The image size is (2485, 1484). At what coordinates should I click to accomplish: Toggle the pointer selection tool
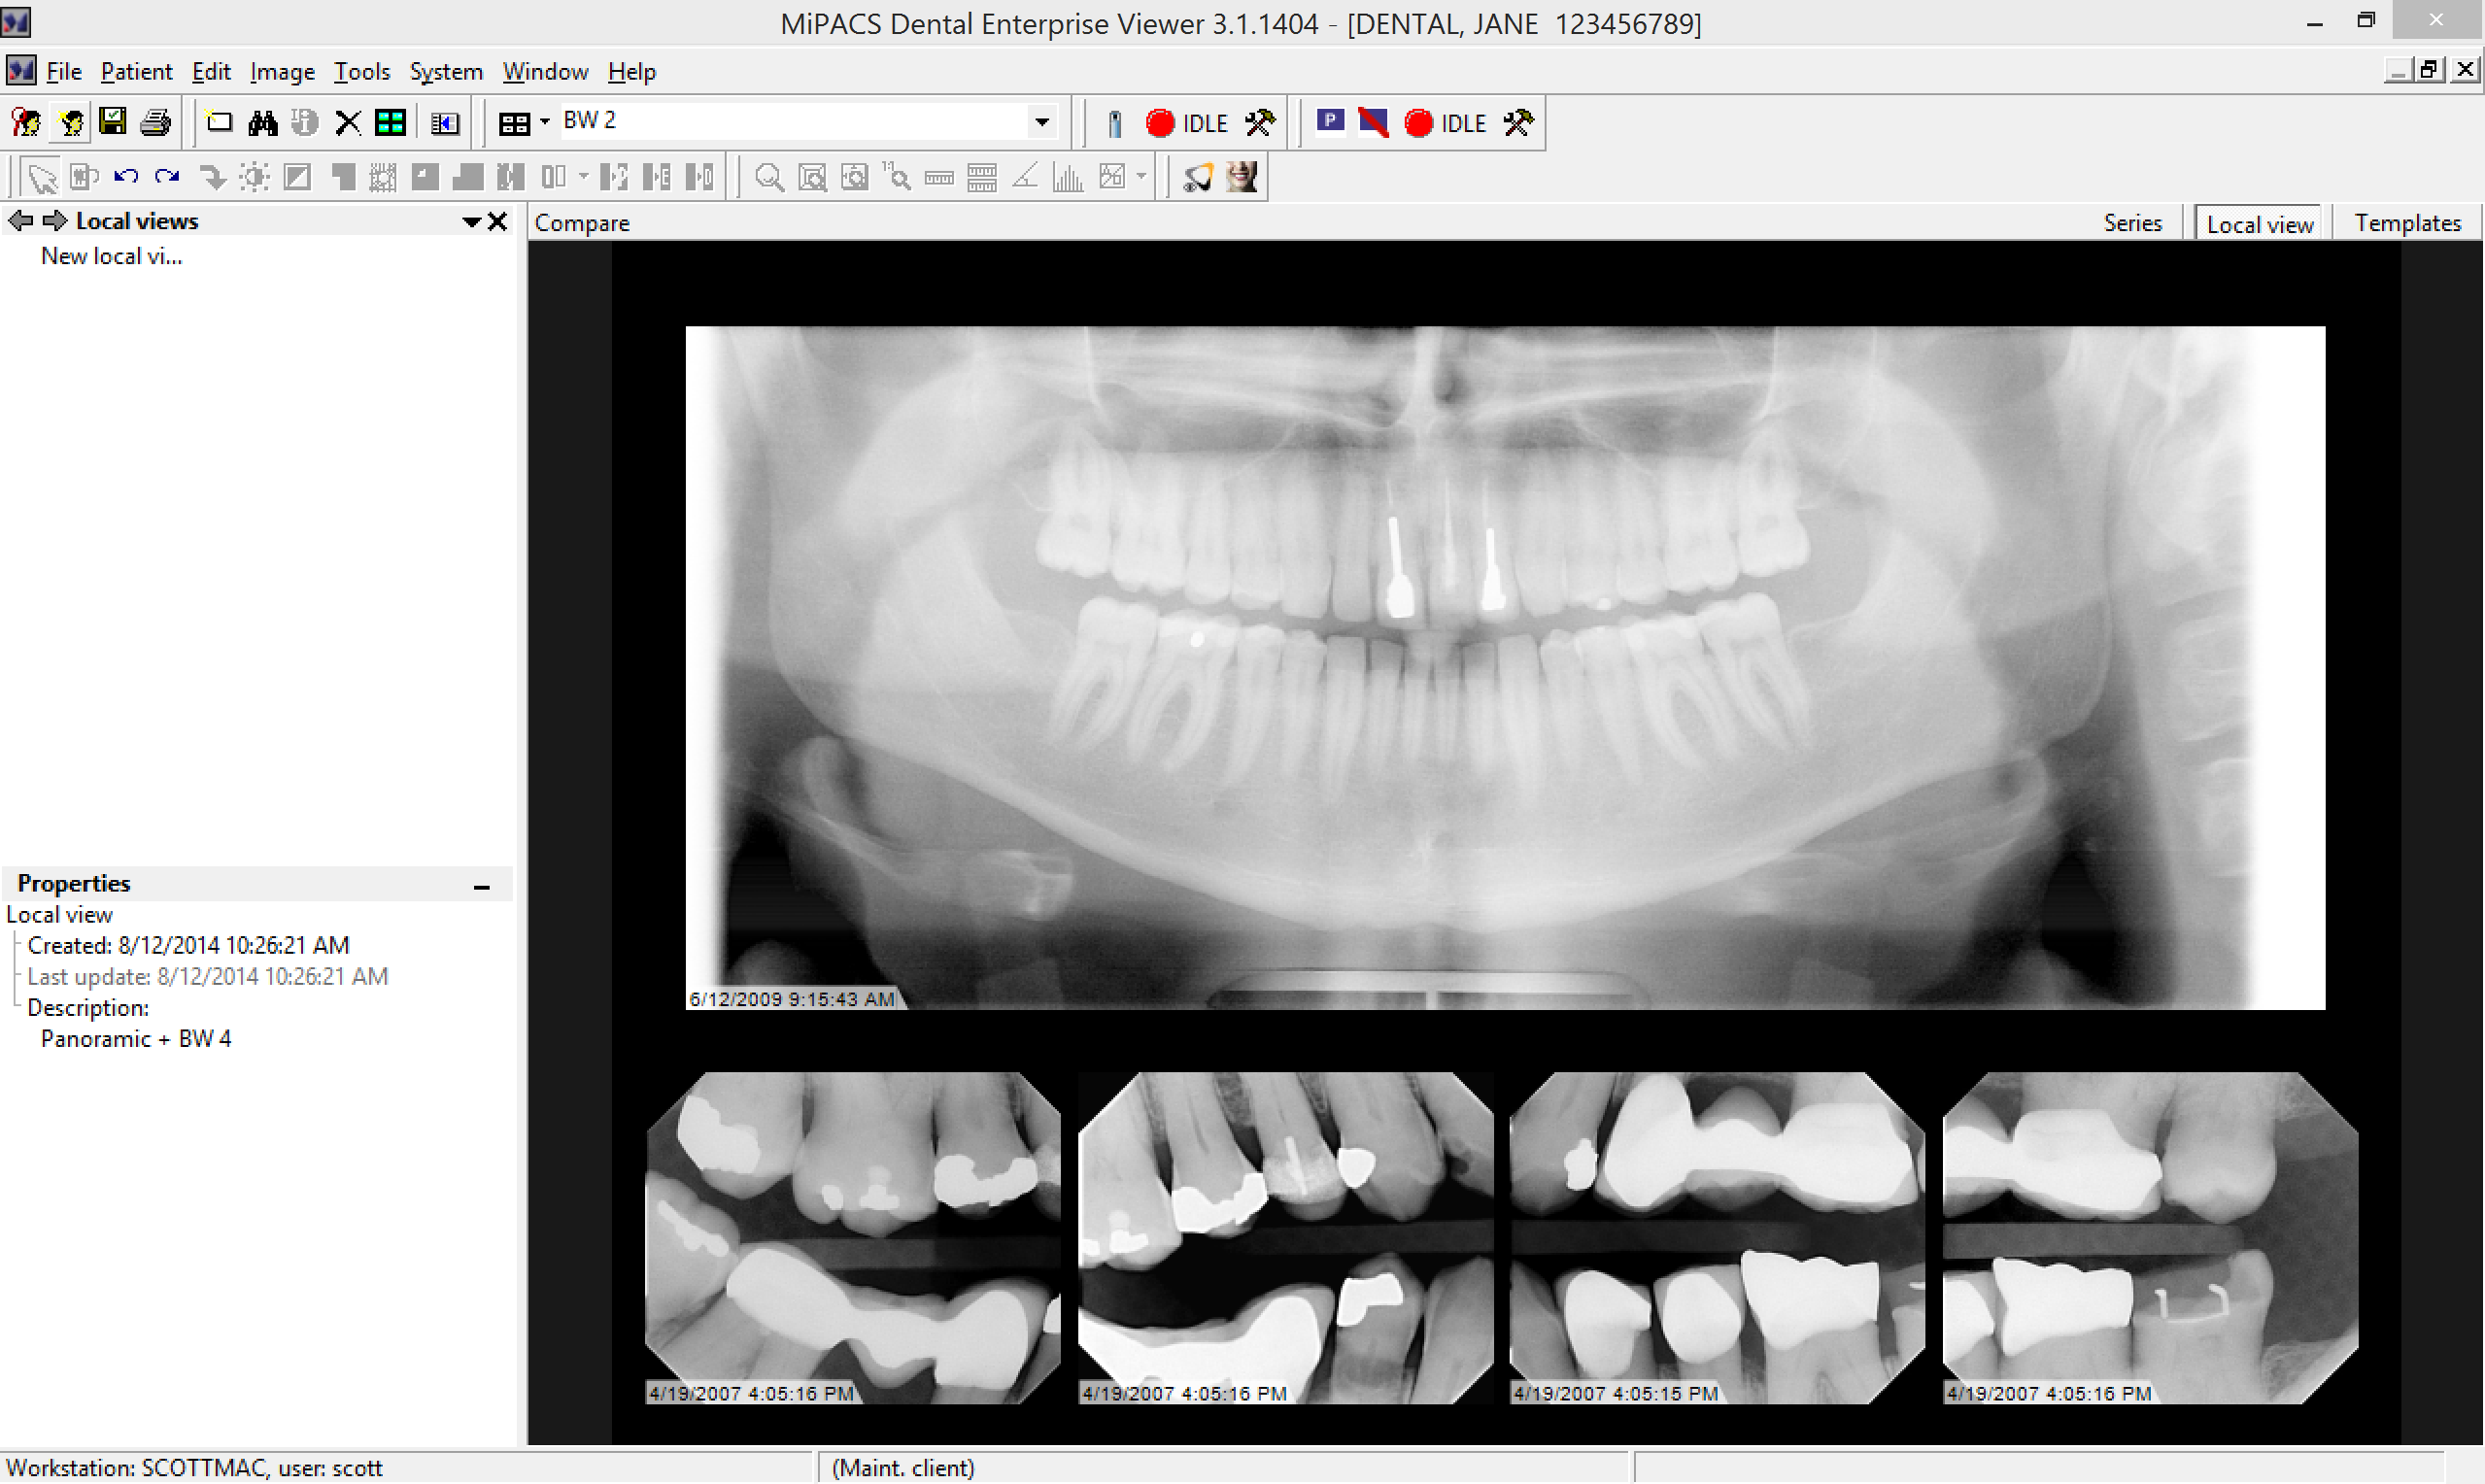pos(41,177)
